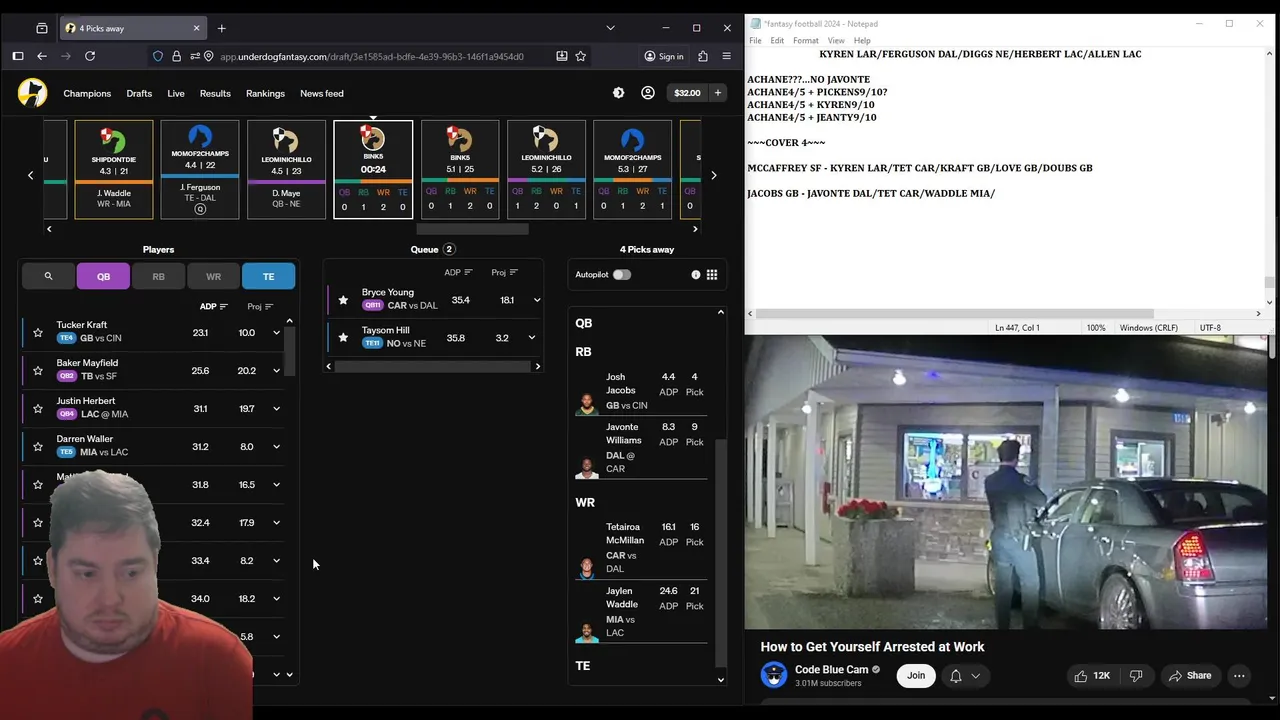The width and height of the screenshot is (1280, 720).
Task: Dislike the video with thumbs down
Action: coord(1136,676)
